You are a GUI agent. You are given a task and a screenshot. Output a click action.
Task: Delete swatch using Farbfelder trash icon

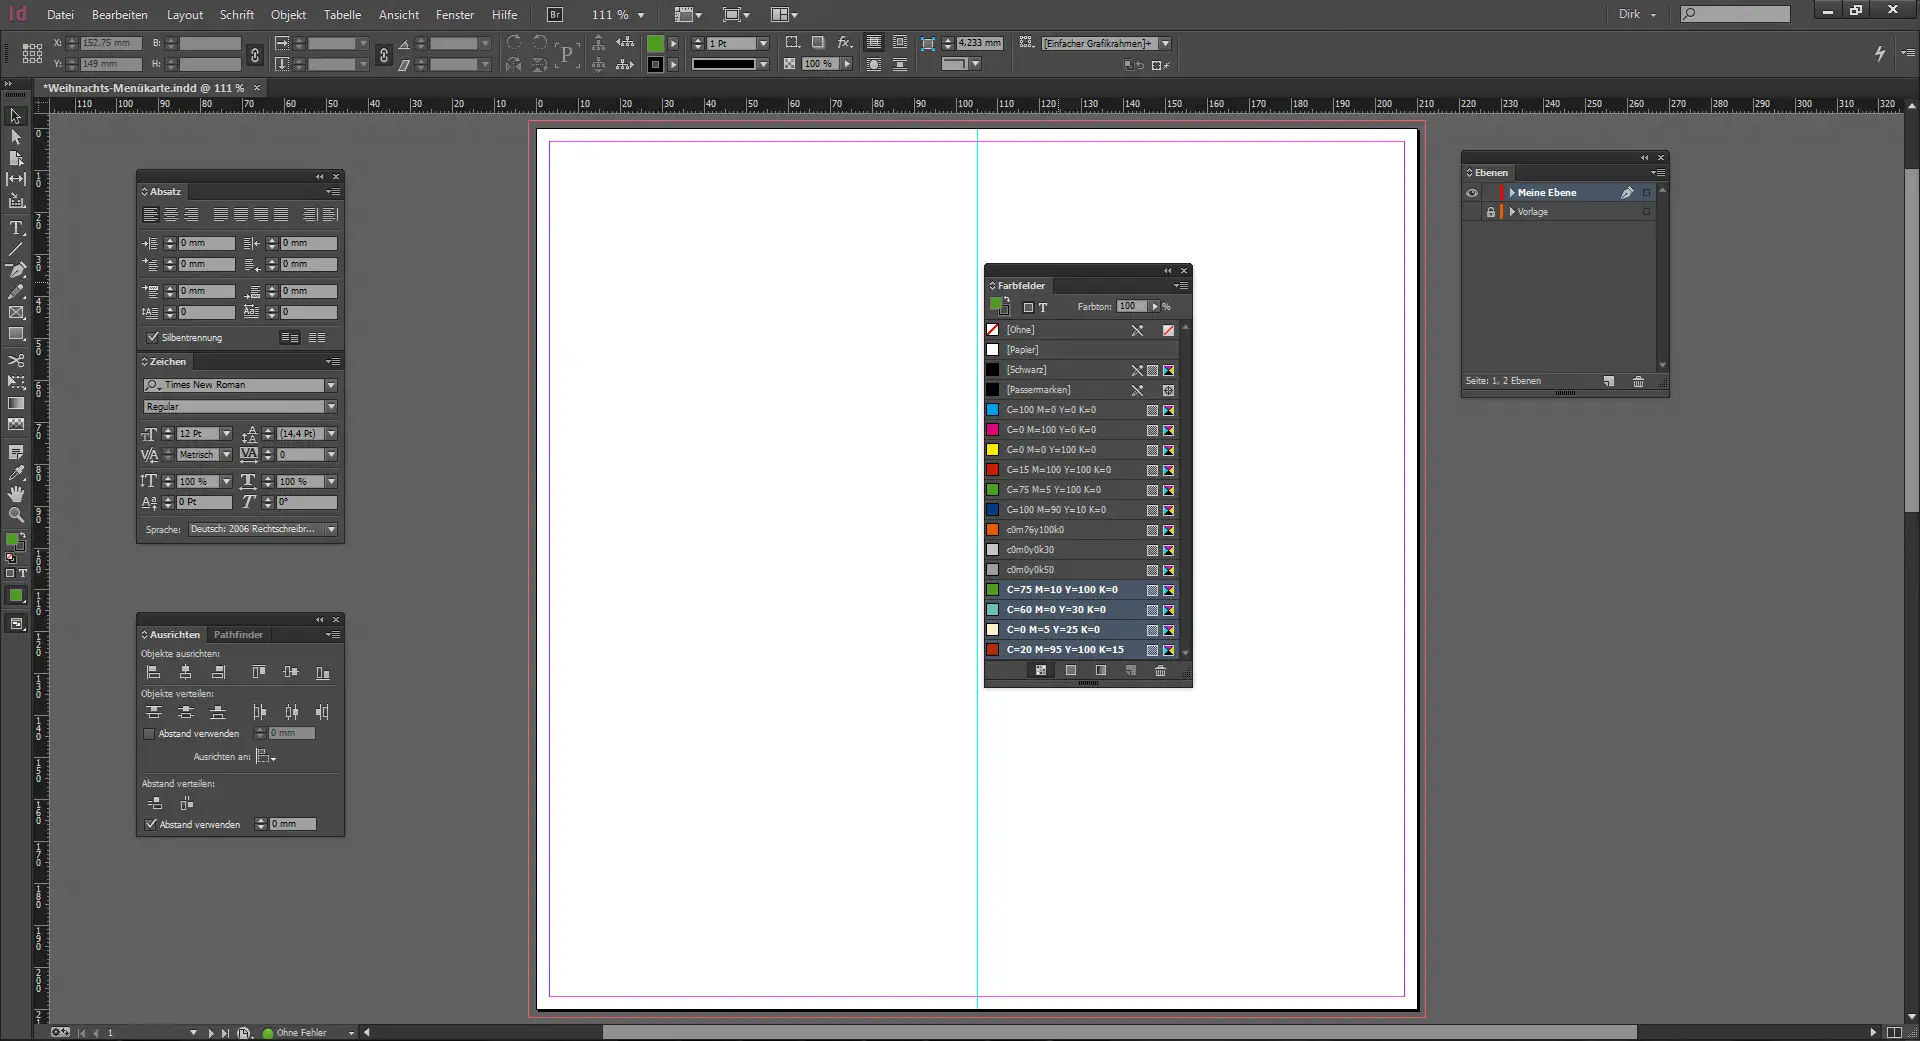point(1160,671)
